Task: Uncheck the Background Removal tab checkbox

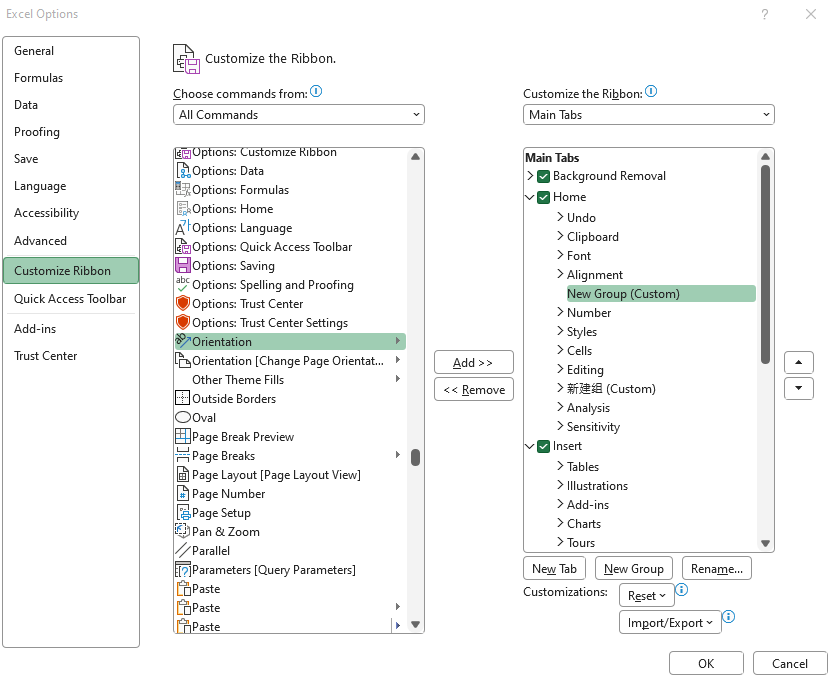Action: point(543,176)
